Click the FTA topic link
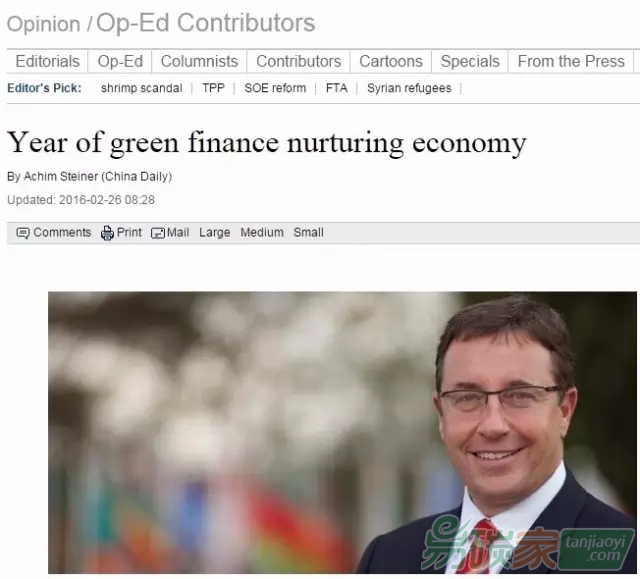The height and width of the screenshot is (579, 640). pyautogui.click(x=337, y=88)
